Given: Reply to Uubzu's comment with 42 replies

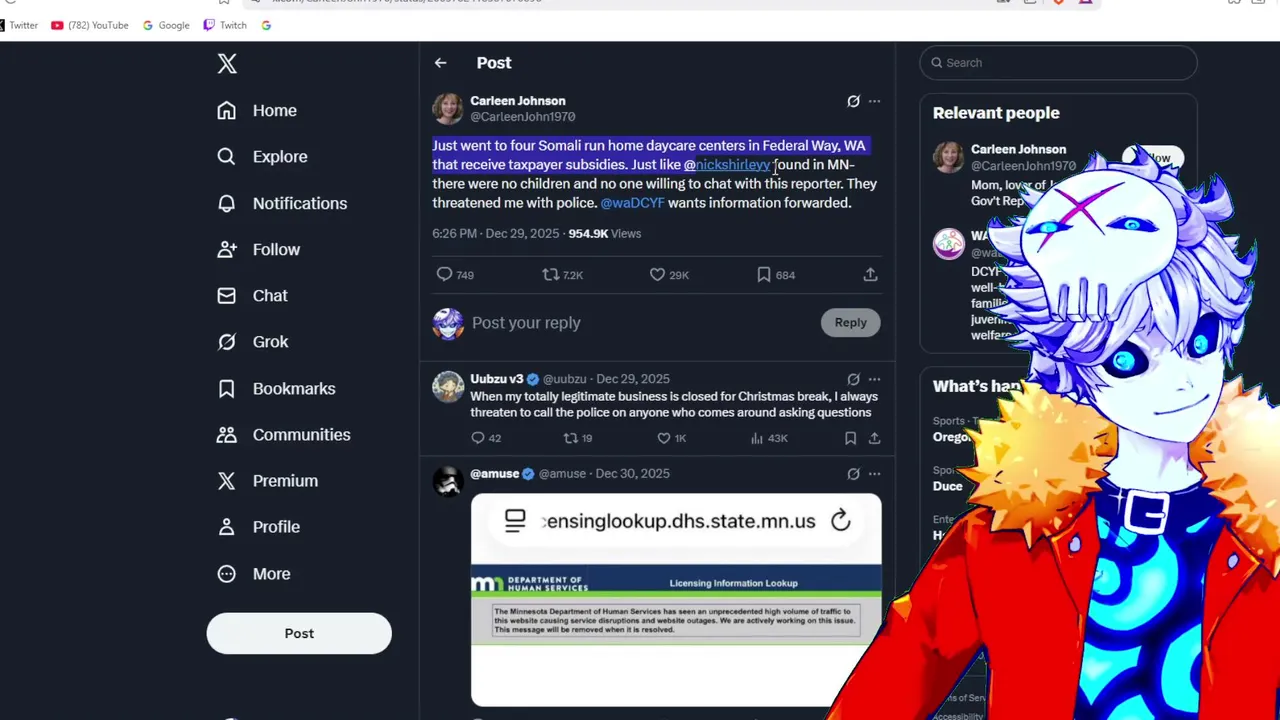Looking at the screenshot, I should 478,438.
